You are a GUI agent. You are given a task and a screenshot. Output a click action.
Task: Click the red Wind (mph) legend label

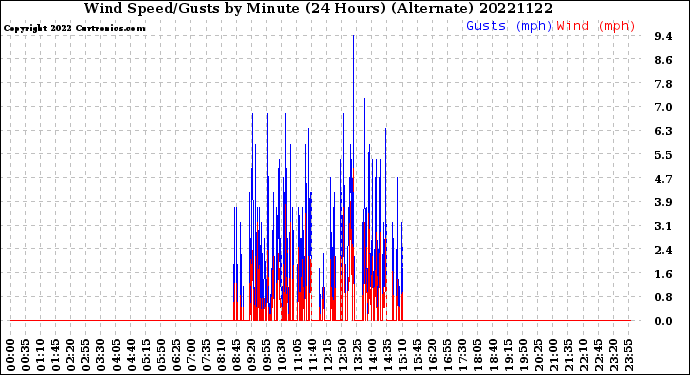[x=596, y=26]
